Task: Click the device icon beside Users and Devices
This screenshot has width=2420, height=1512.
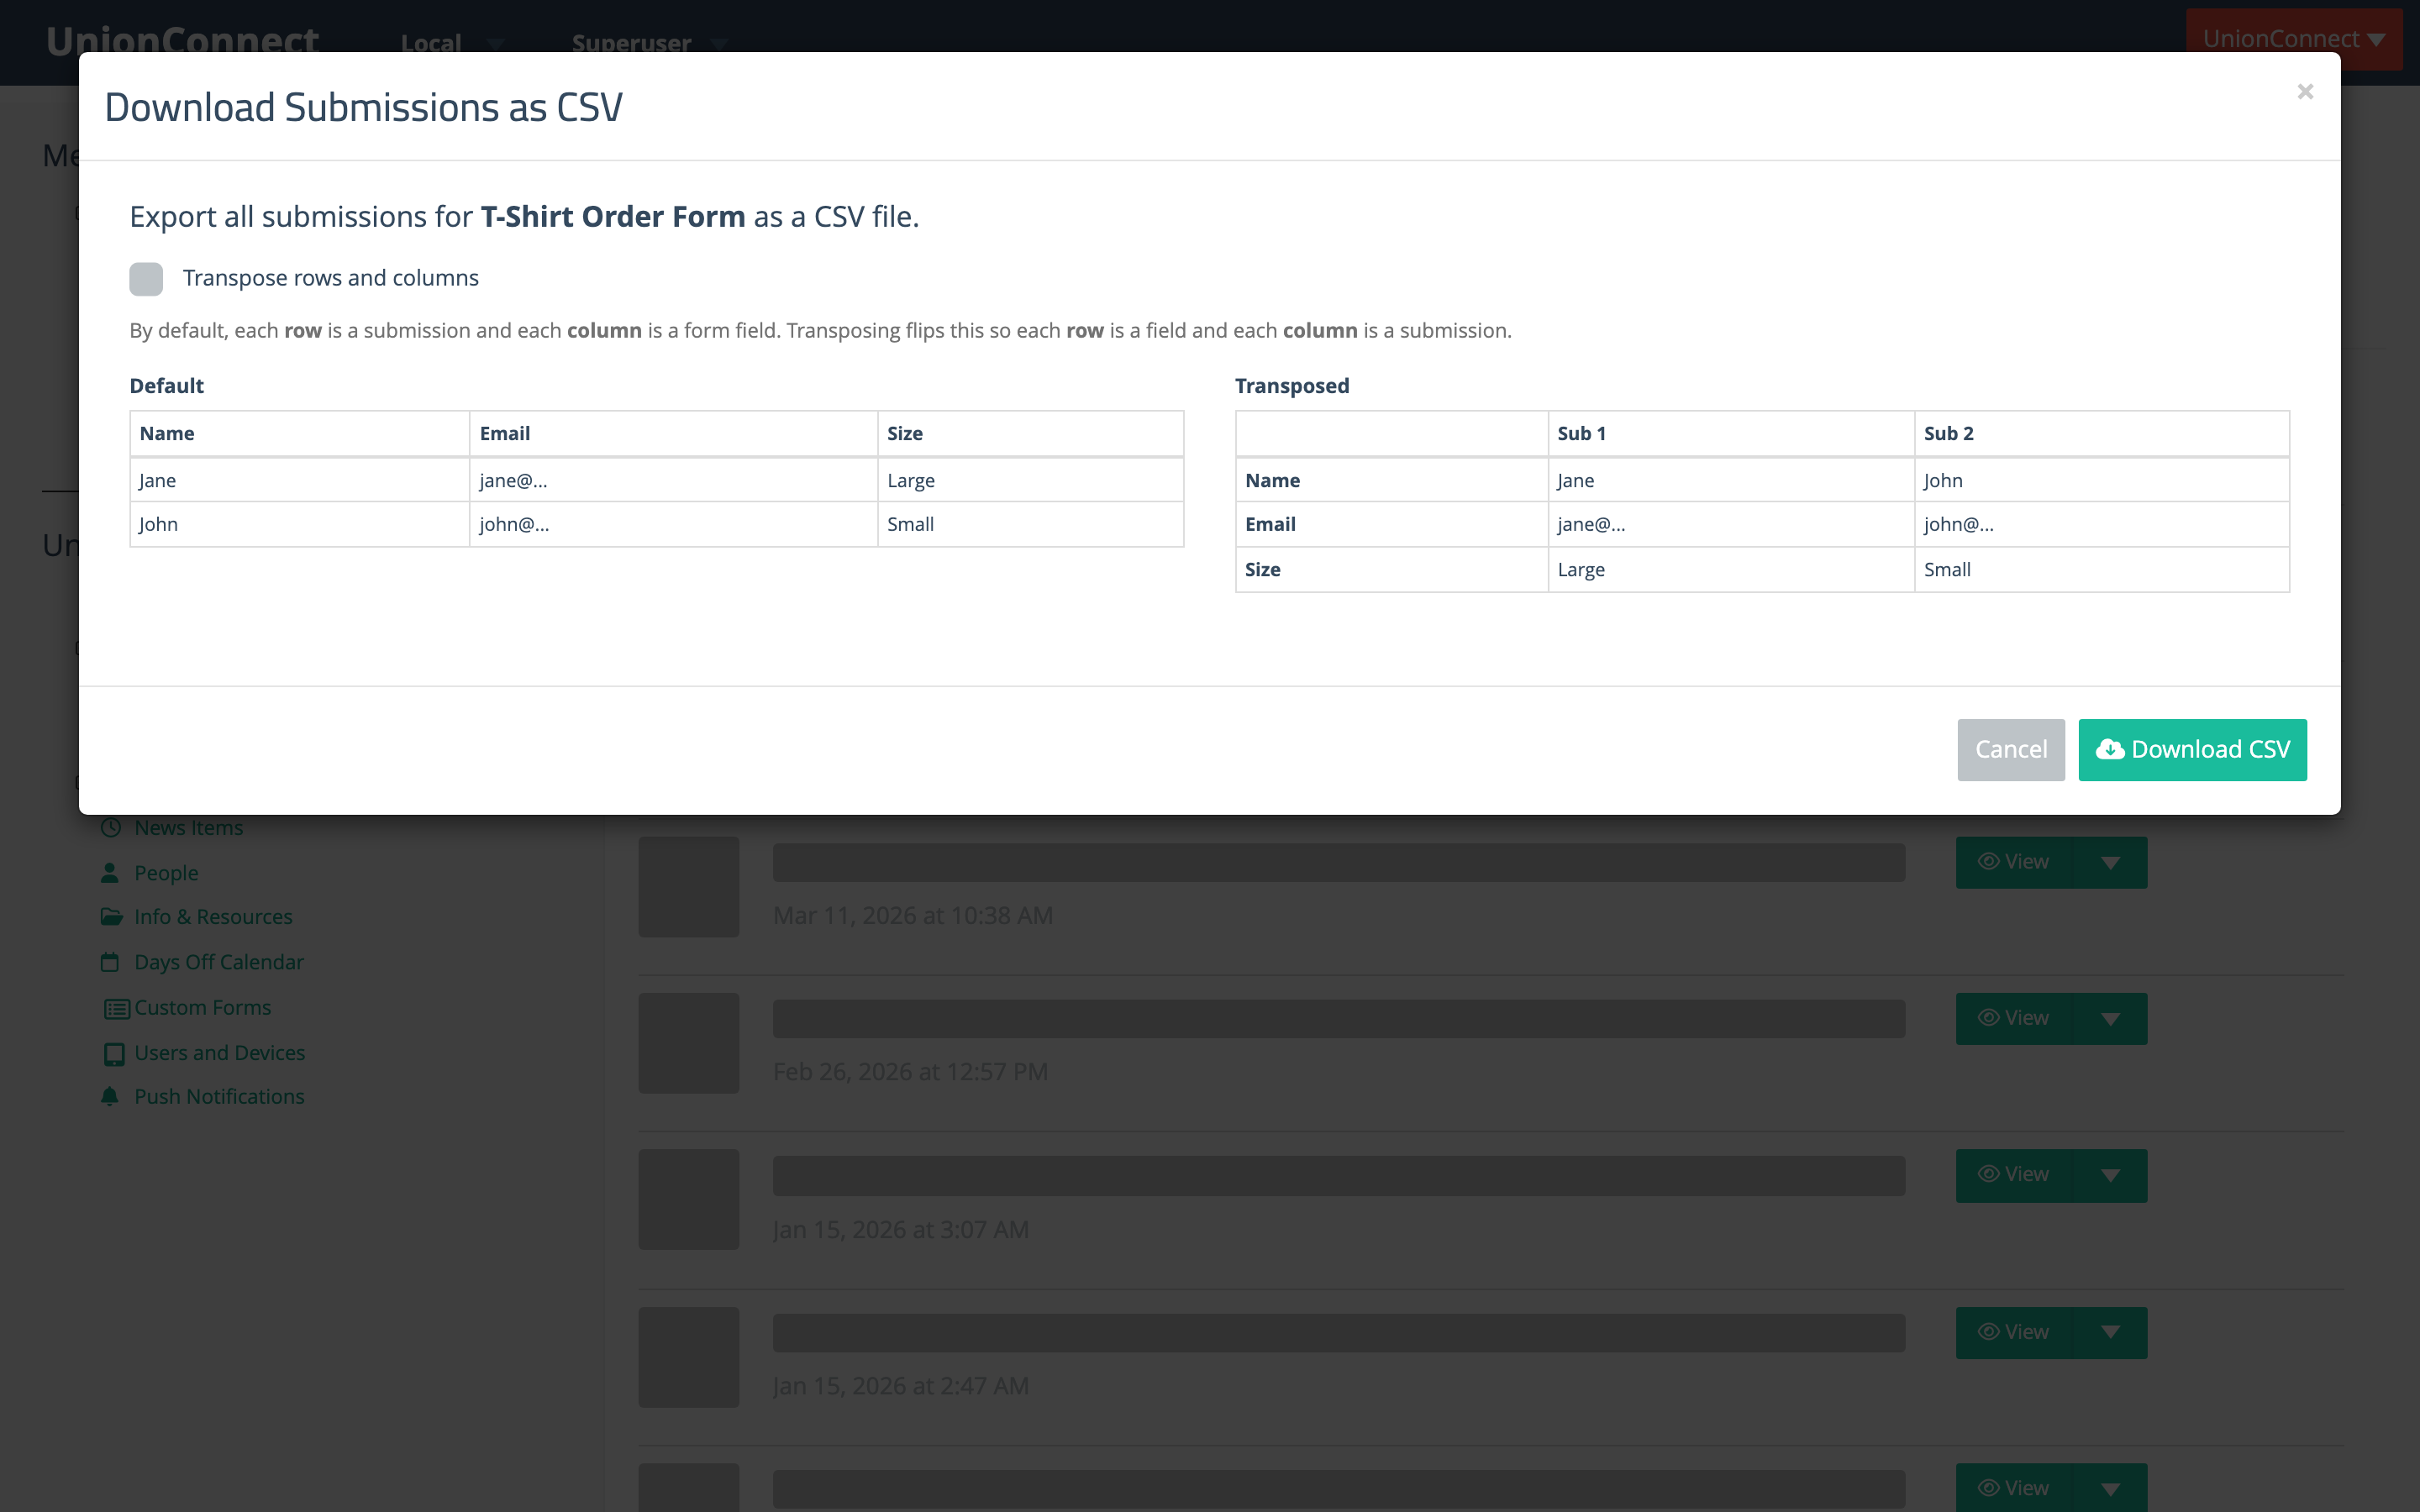Action: pos(114,1054)
